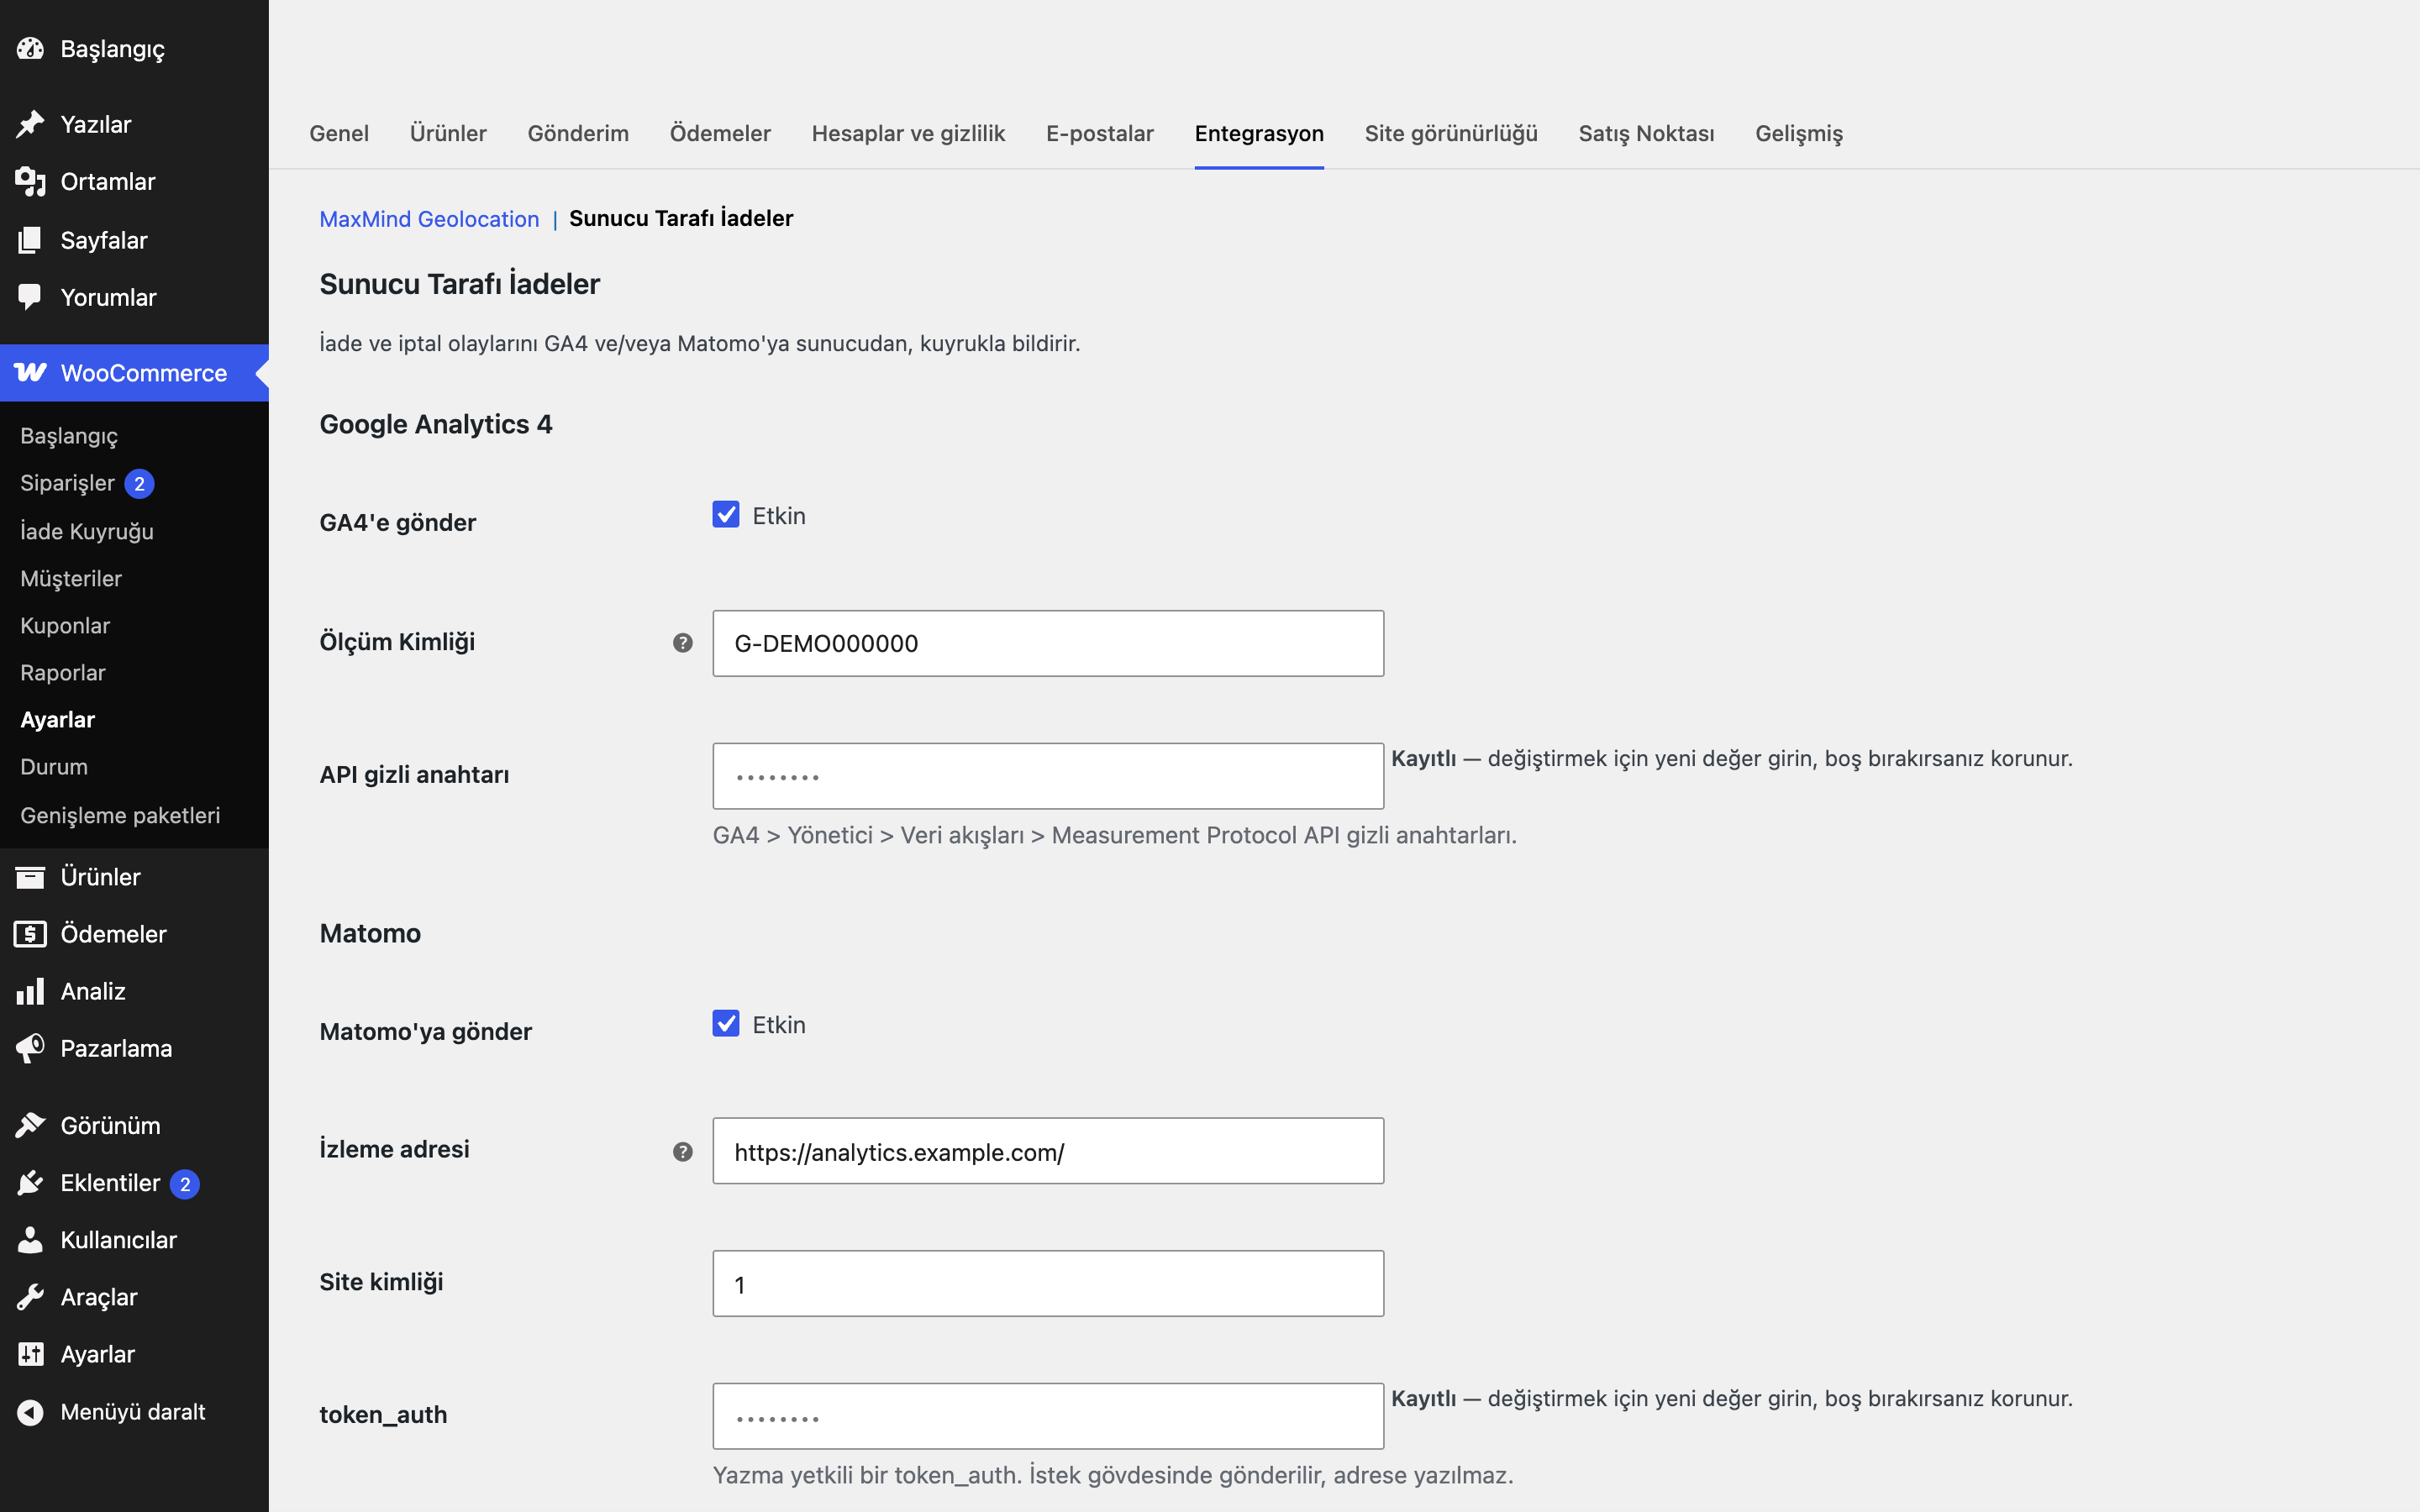Click the Ölçüm Kimliği input field

[x=1048, y=643]
